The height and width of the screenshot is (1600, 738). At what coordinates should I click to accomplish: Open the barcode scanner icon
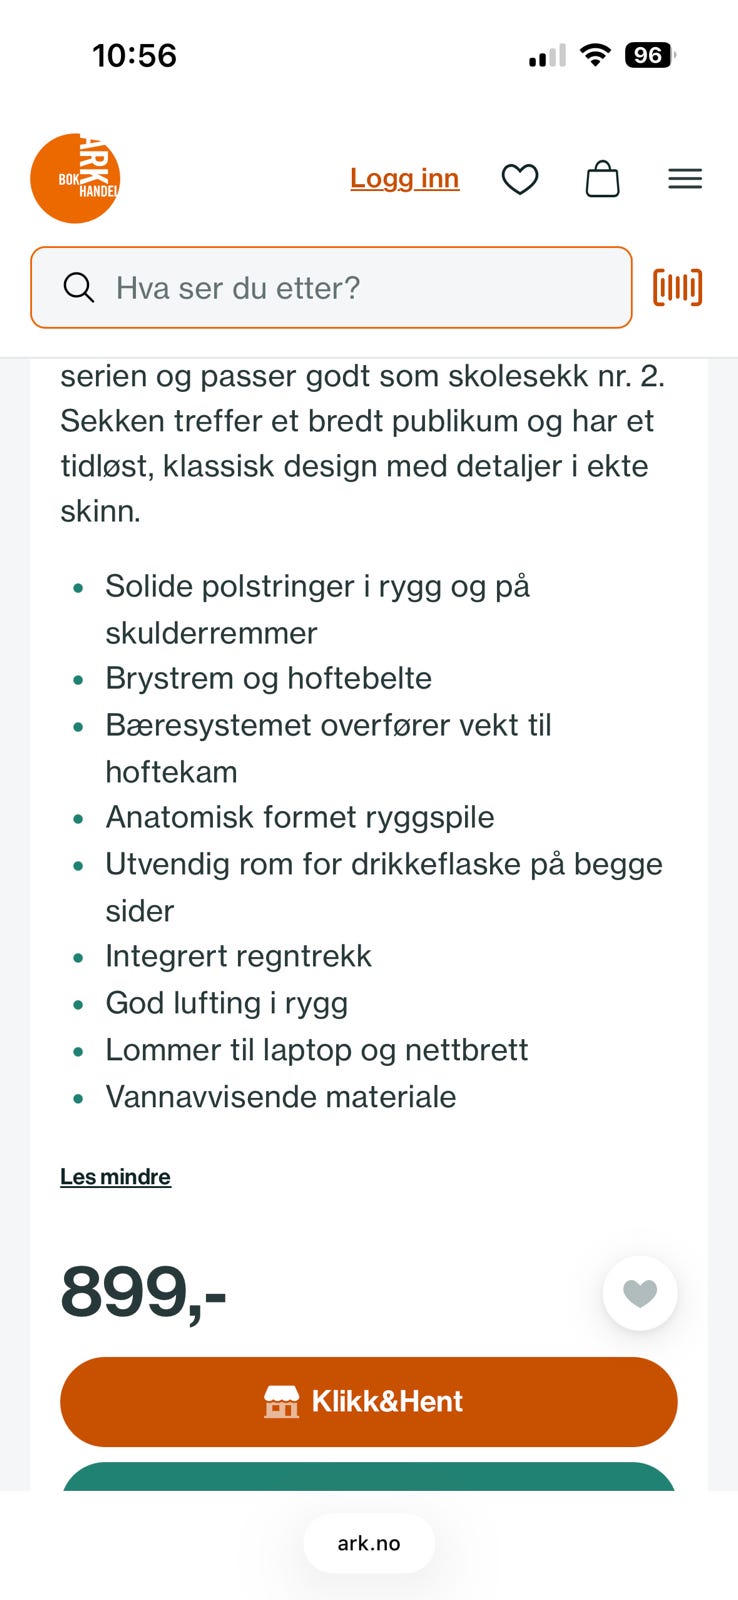677,287
